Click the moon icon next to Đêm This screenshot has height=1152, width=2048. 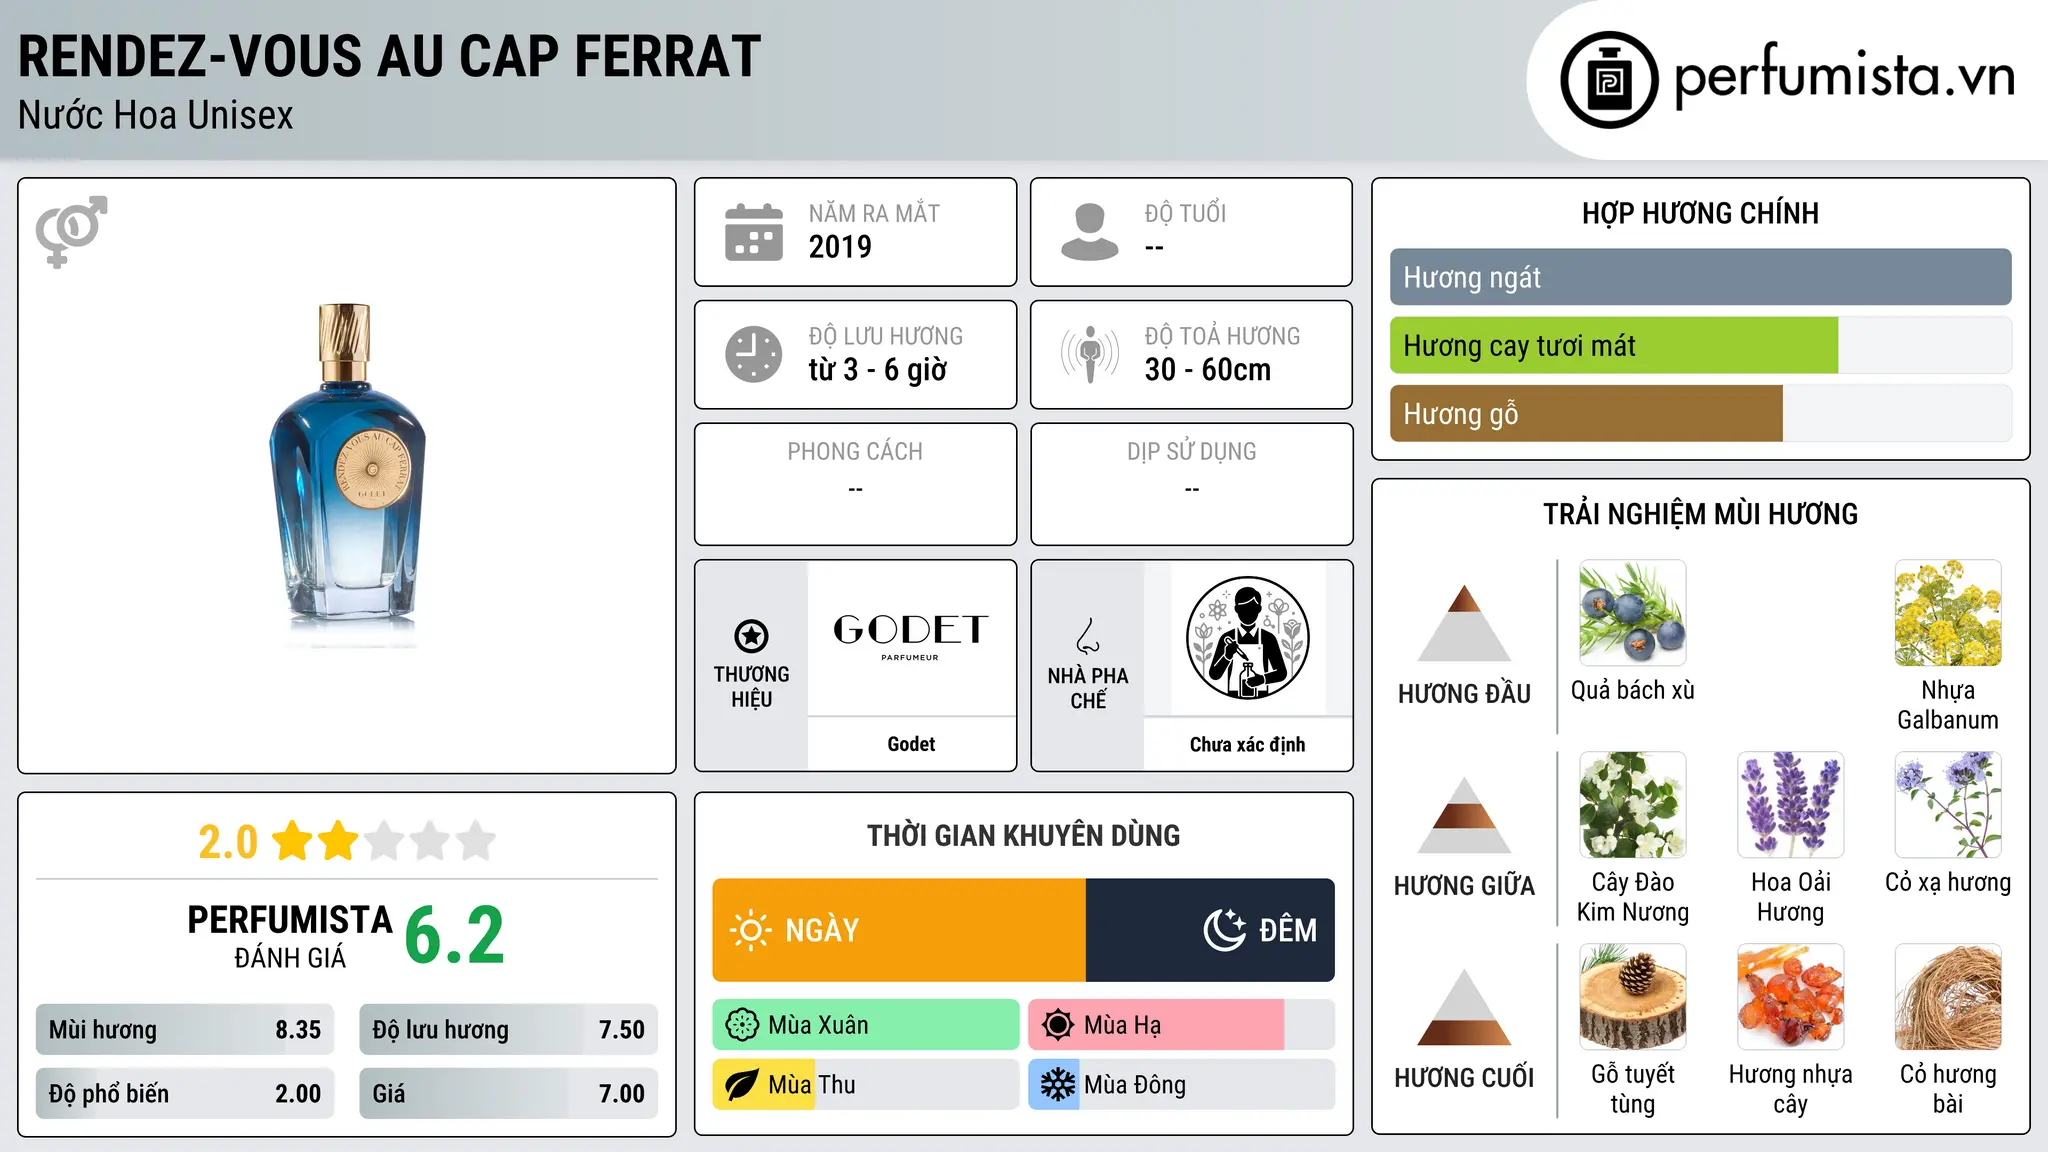point(1224,930)
